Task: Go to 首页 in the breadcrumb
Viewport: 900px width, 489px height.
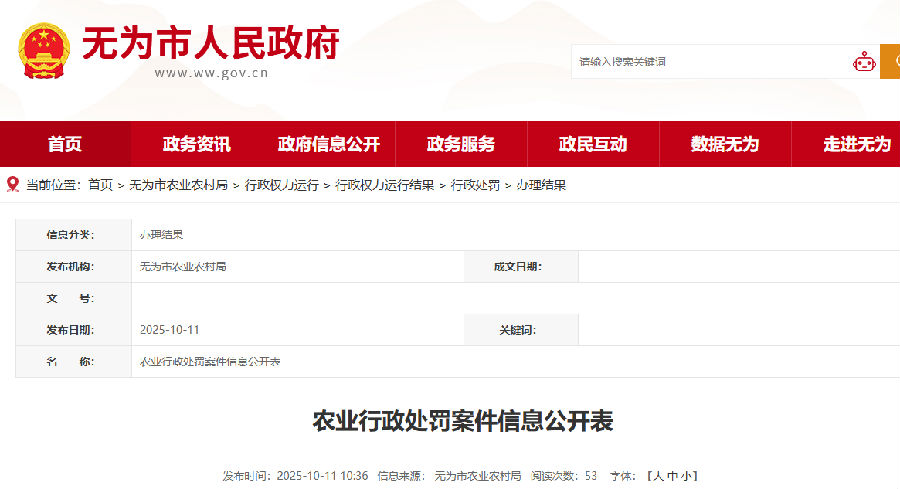Action: click(x=100, y=185)
